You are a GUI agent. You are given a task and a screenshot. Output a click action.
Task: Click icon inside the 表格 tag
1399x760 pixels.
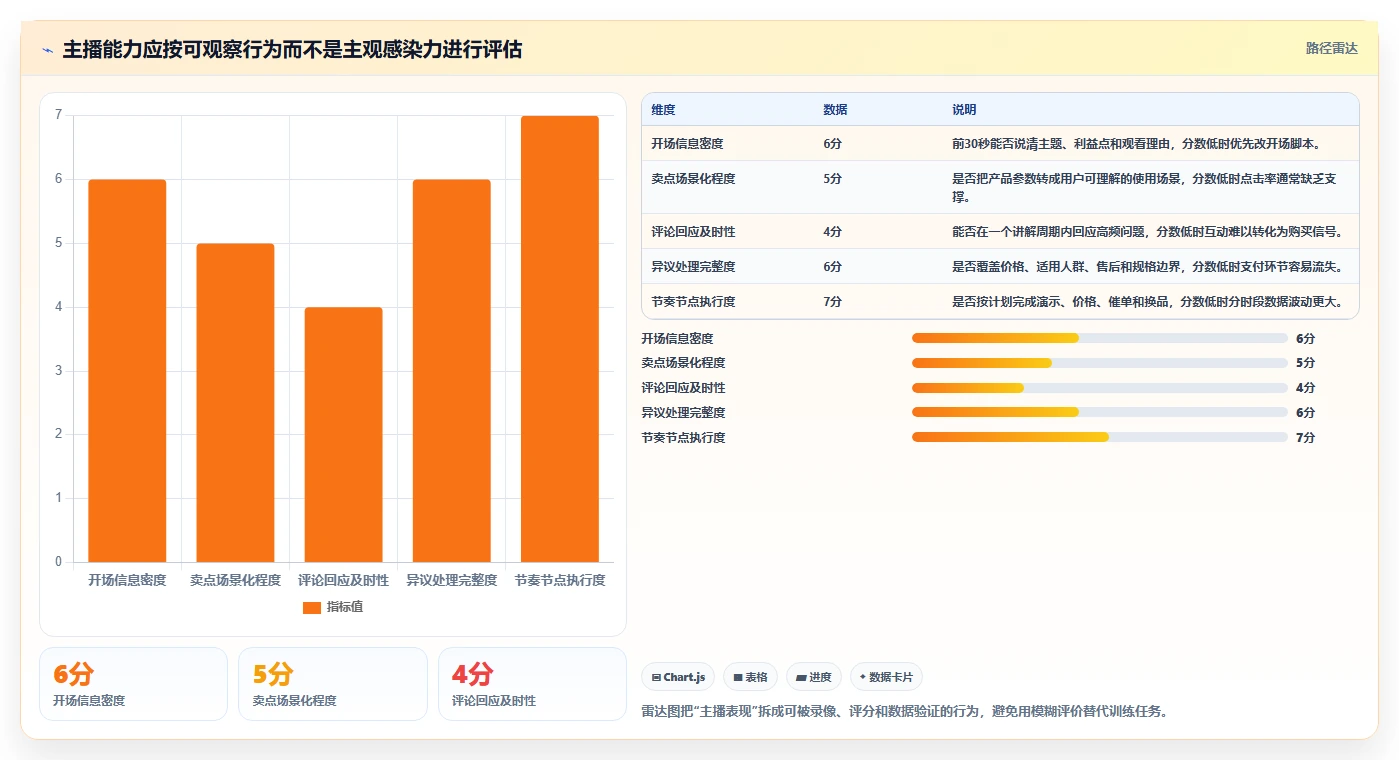point(738,678)
